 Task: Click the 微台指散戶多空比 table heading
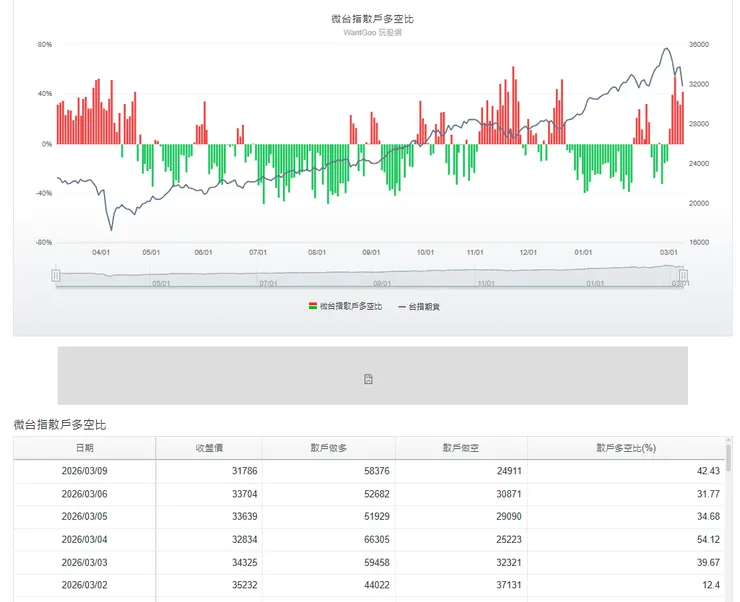[60, 425]
